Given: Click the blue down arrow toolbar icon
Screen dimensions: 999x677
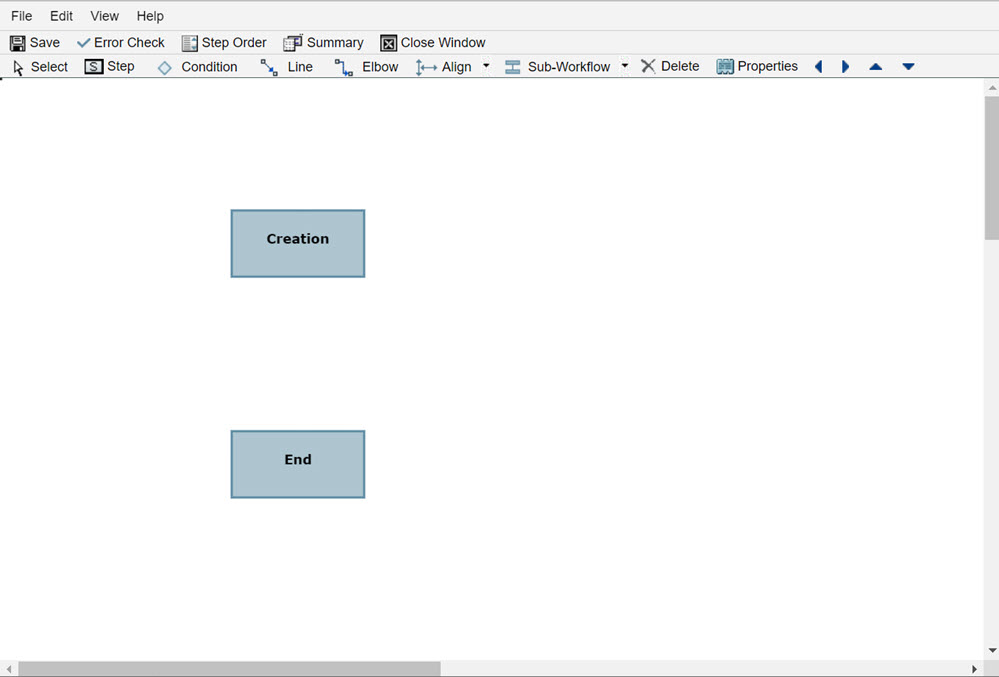Looking at the screenshot, I should click(907, 66).
